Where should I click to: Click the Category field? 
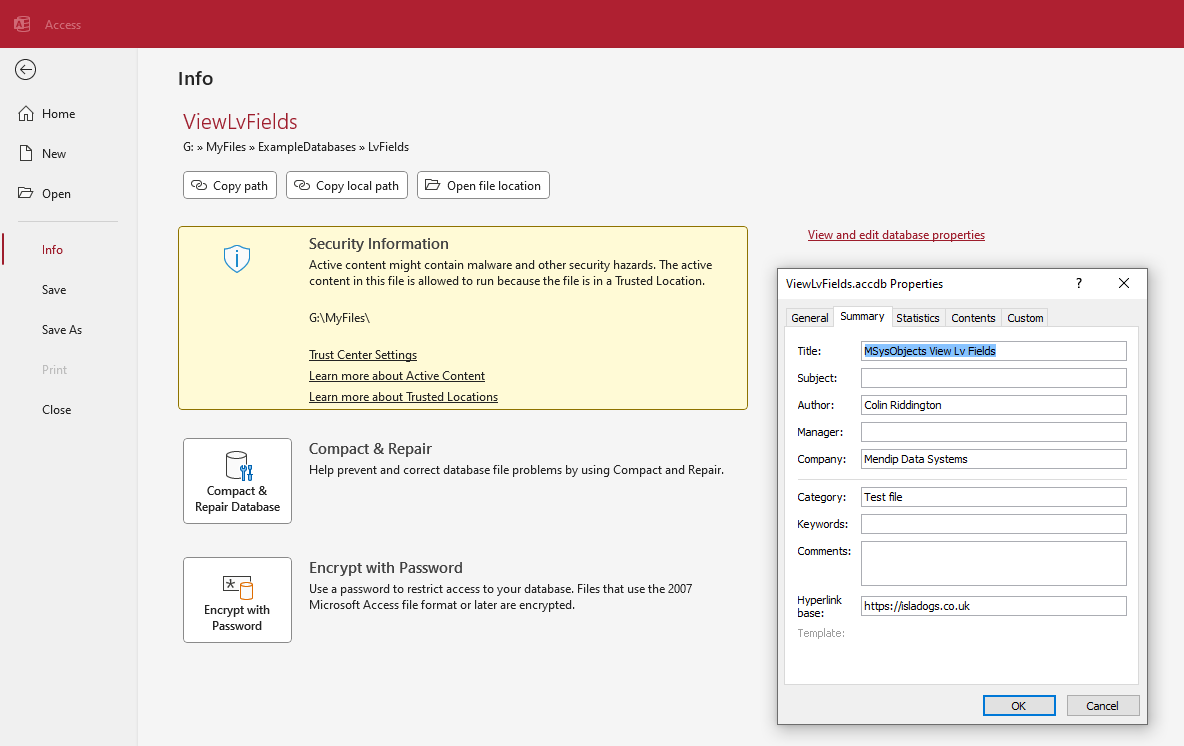click(x=994, y=497)
